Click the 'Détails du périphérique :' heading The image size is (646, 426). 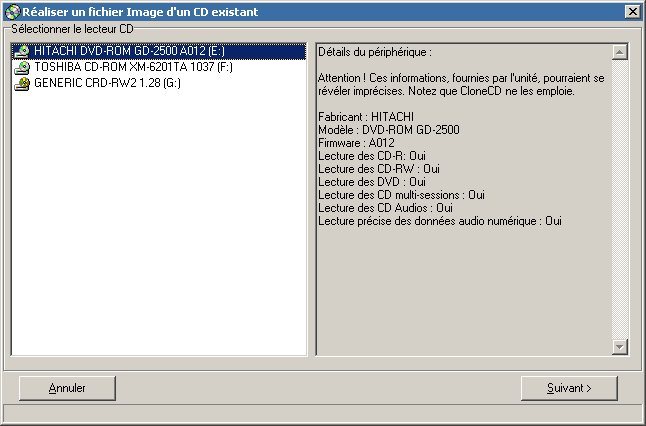coord(375,52)
